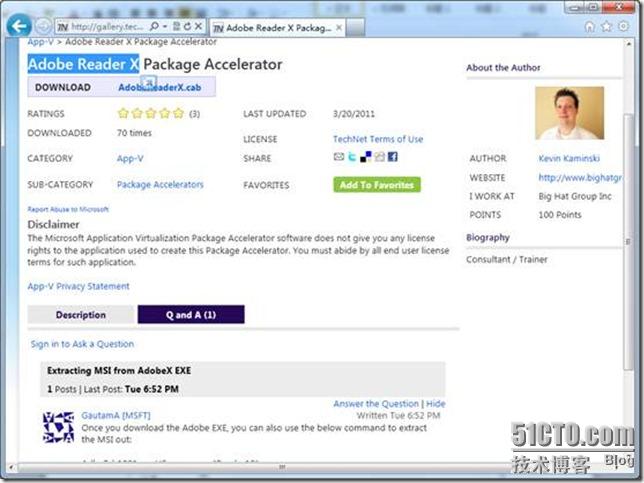
Task: Switch to the Description tab
Action: (81, 315)
